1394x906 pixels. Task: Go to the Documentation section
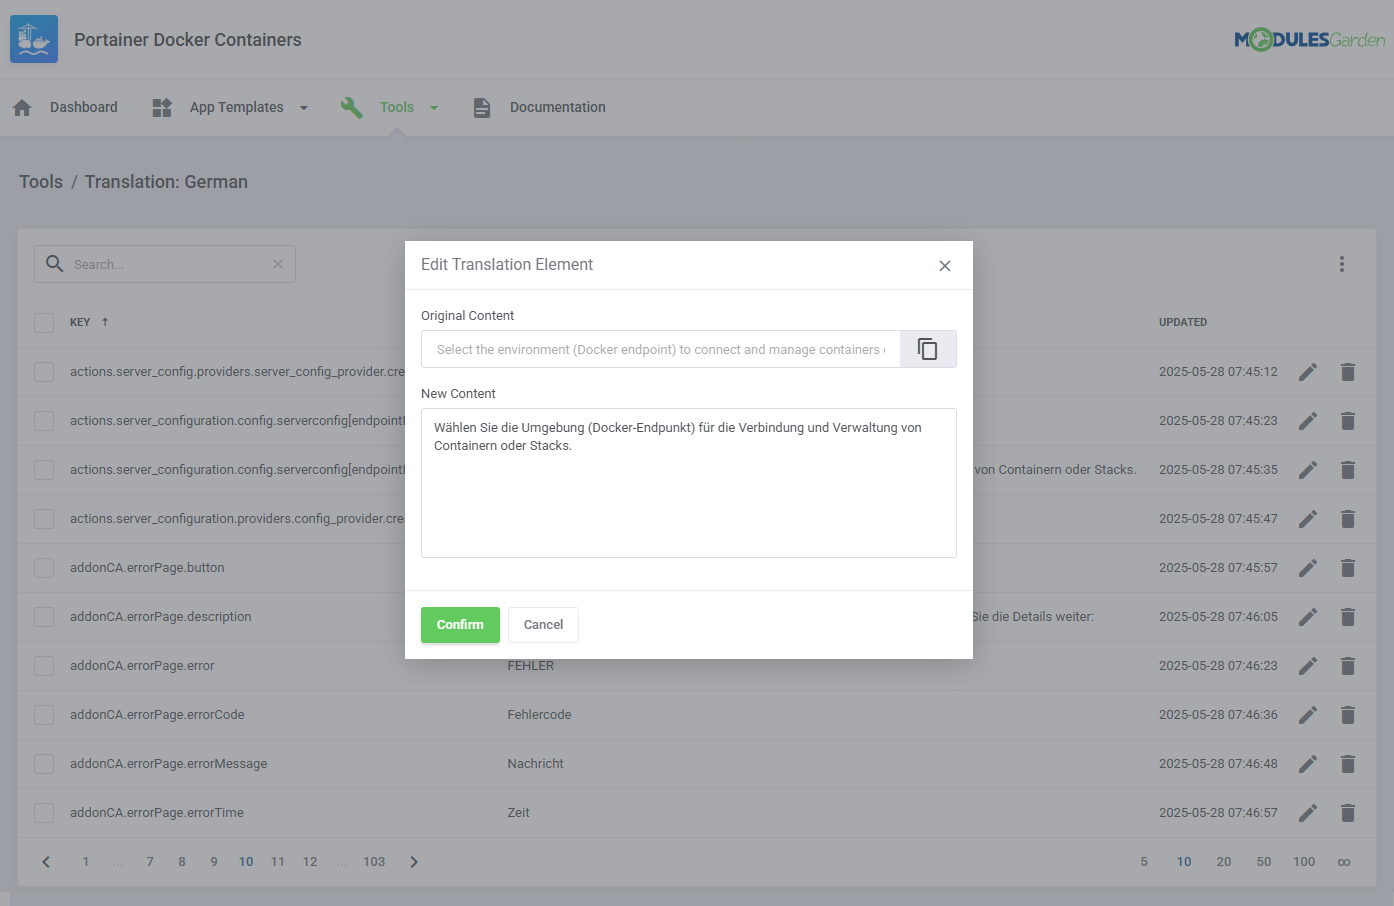pos(557,107)
